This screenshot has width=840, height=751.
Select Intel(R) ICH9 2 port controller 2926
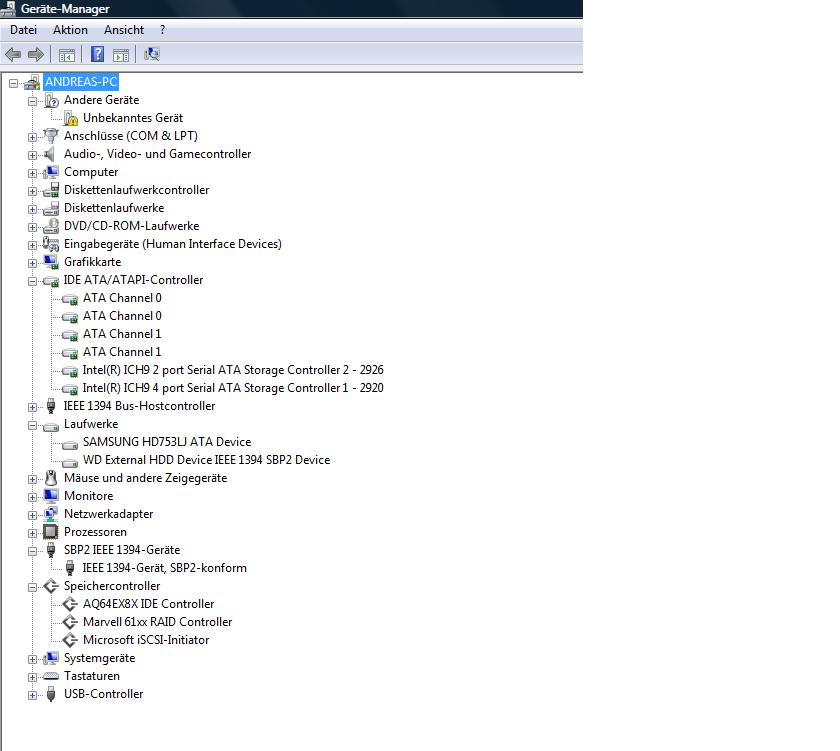(x=233, y=370)
